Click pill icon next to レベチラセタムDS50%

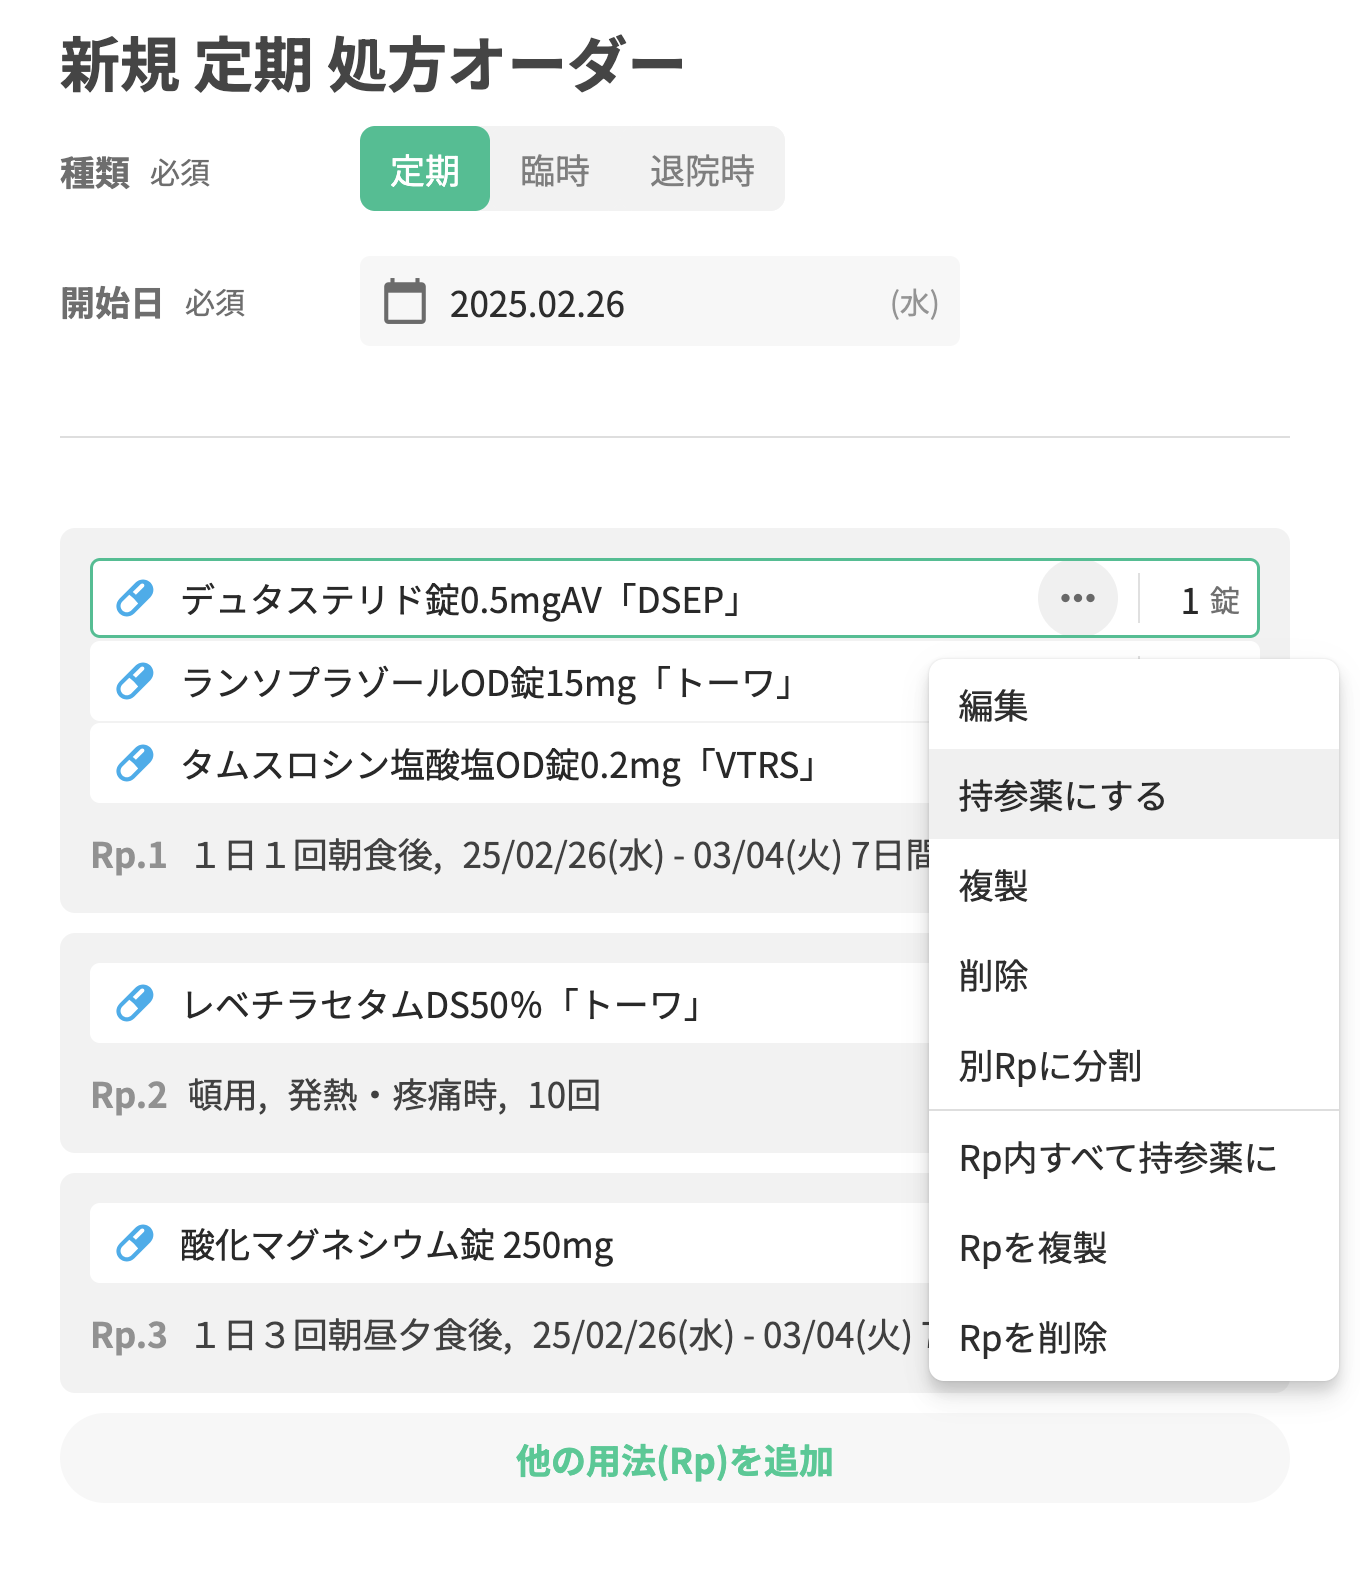[x=135, y=1003]
